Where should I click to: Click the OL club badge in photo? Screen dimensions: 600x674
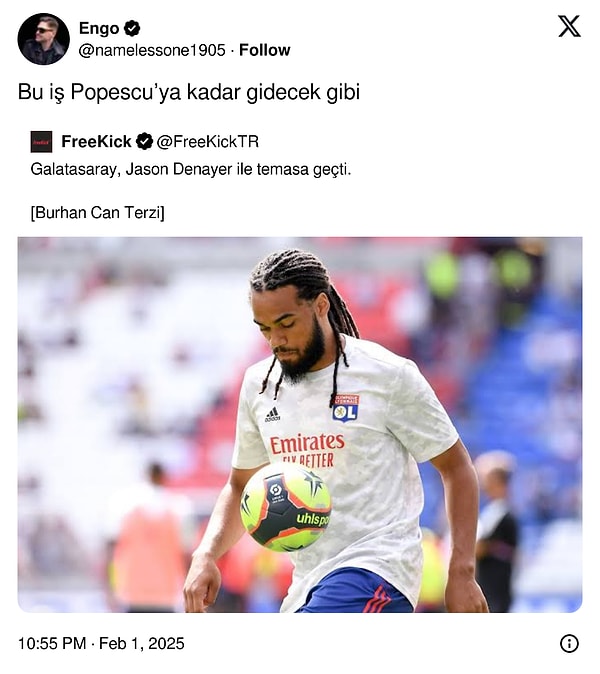[x=346, y=408]
